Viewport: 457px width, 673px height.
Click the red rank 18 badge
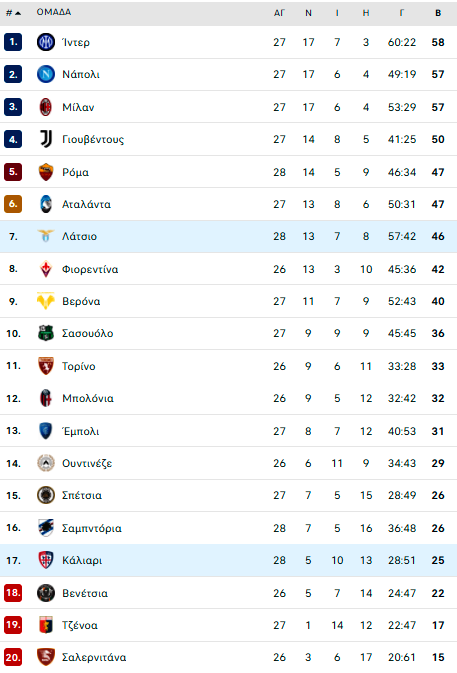click(13, 593)
